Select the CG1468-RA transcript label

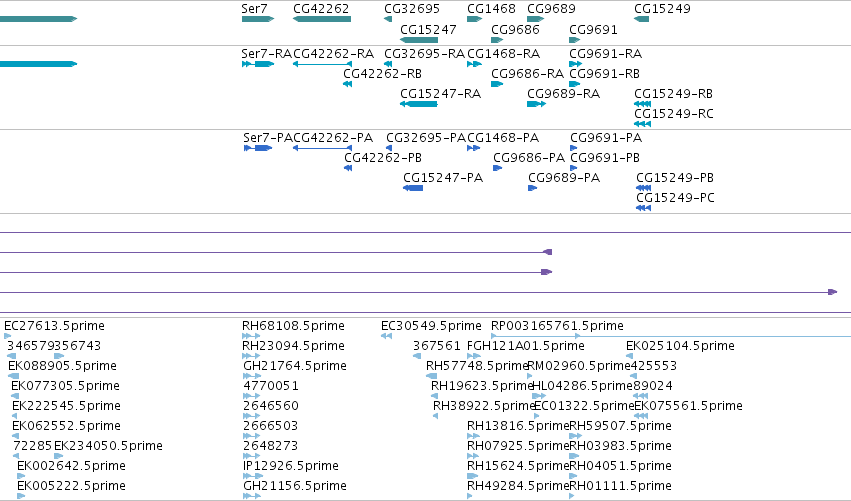504,54
